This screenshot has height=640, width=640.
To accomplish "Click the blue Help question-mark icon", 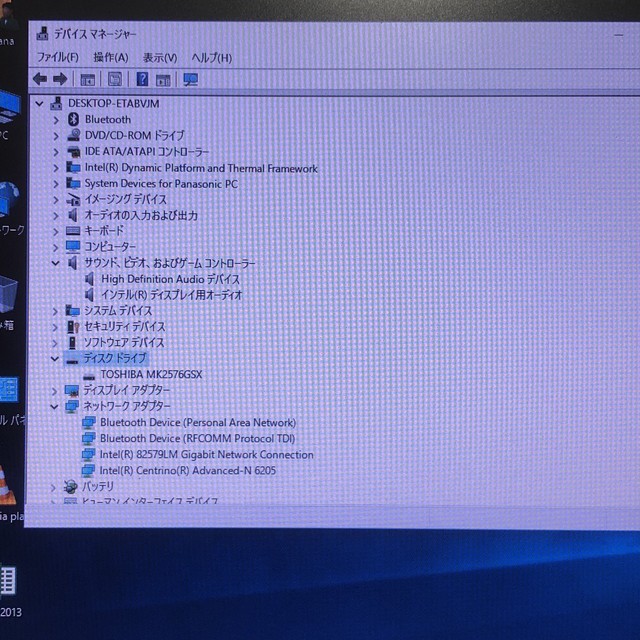I will (x=142, y=79).
